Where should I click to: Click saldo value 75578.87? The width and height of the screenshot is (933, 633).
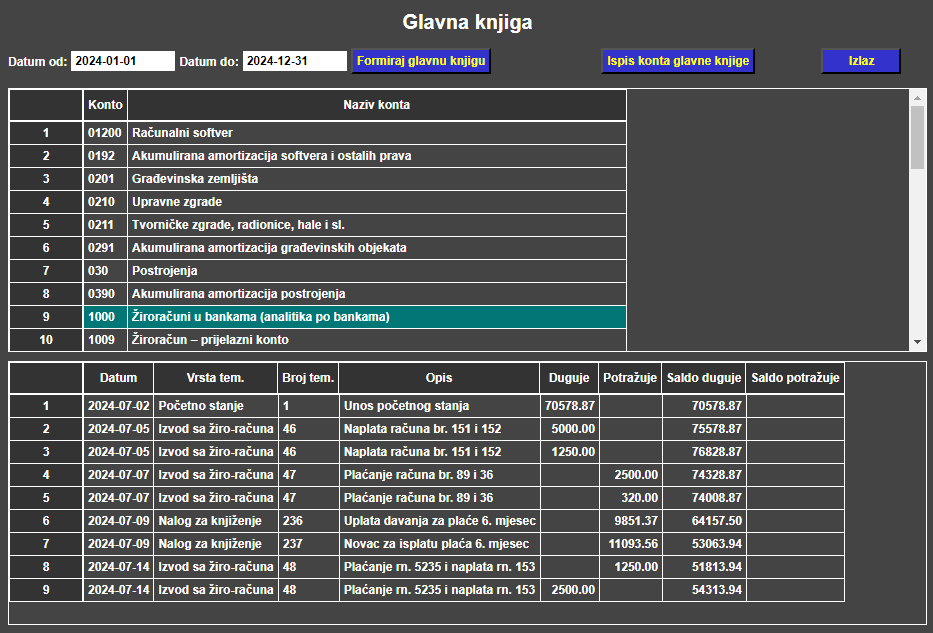tap(704, 429)
